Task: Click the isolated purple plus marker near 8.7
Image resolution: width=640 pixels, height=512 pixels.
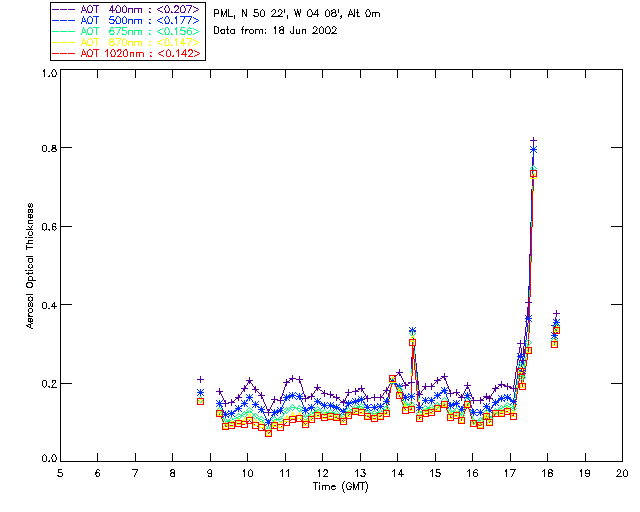Action: 200,379
